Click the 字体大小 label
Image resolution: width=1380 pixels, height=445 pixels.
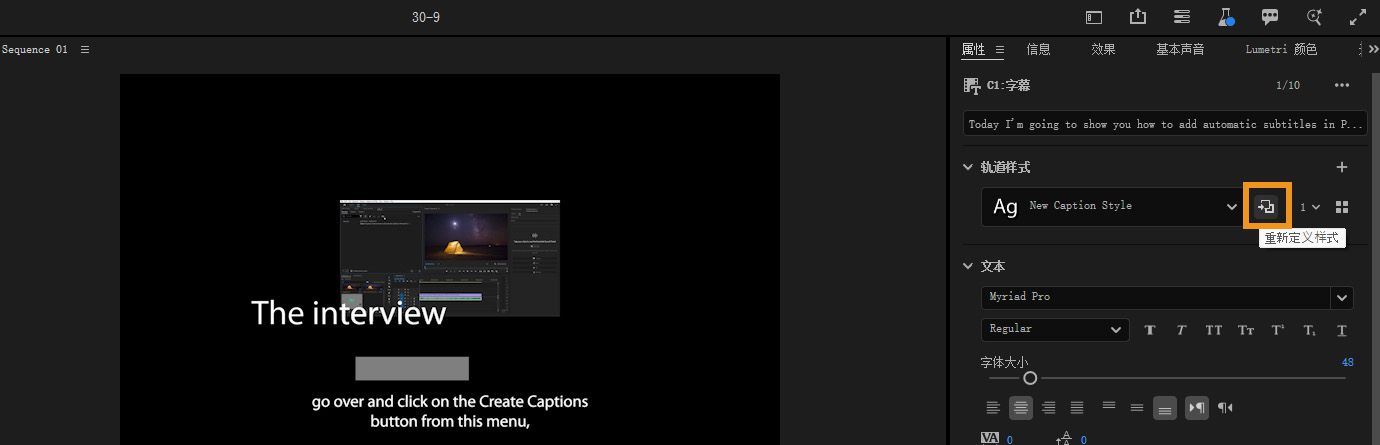(1004, 362)
